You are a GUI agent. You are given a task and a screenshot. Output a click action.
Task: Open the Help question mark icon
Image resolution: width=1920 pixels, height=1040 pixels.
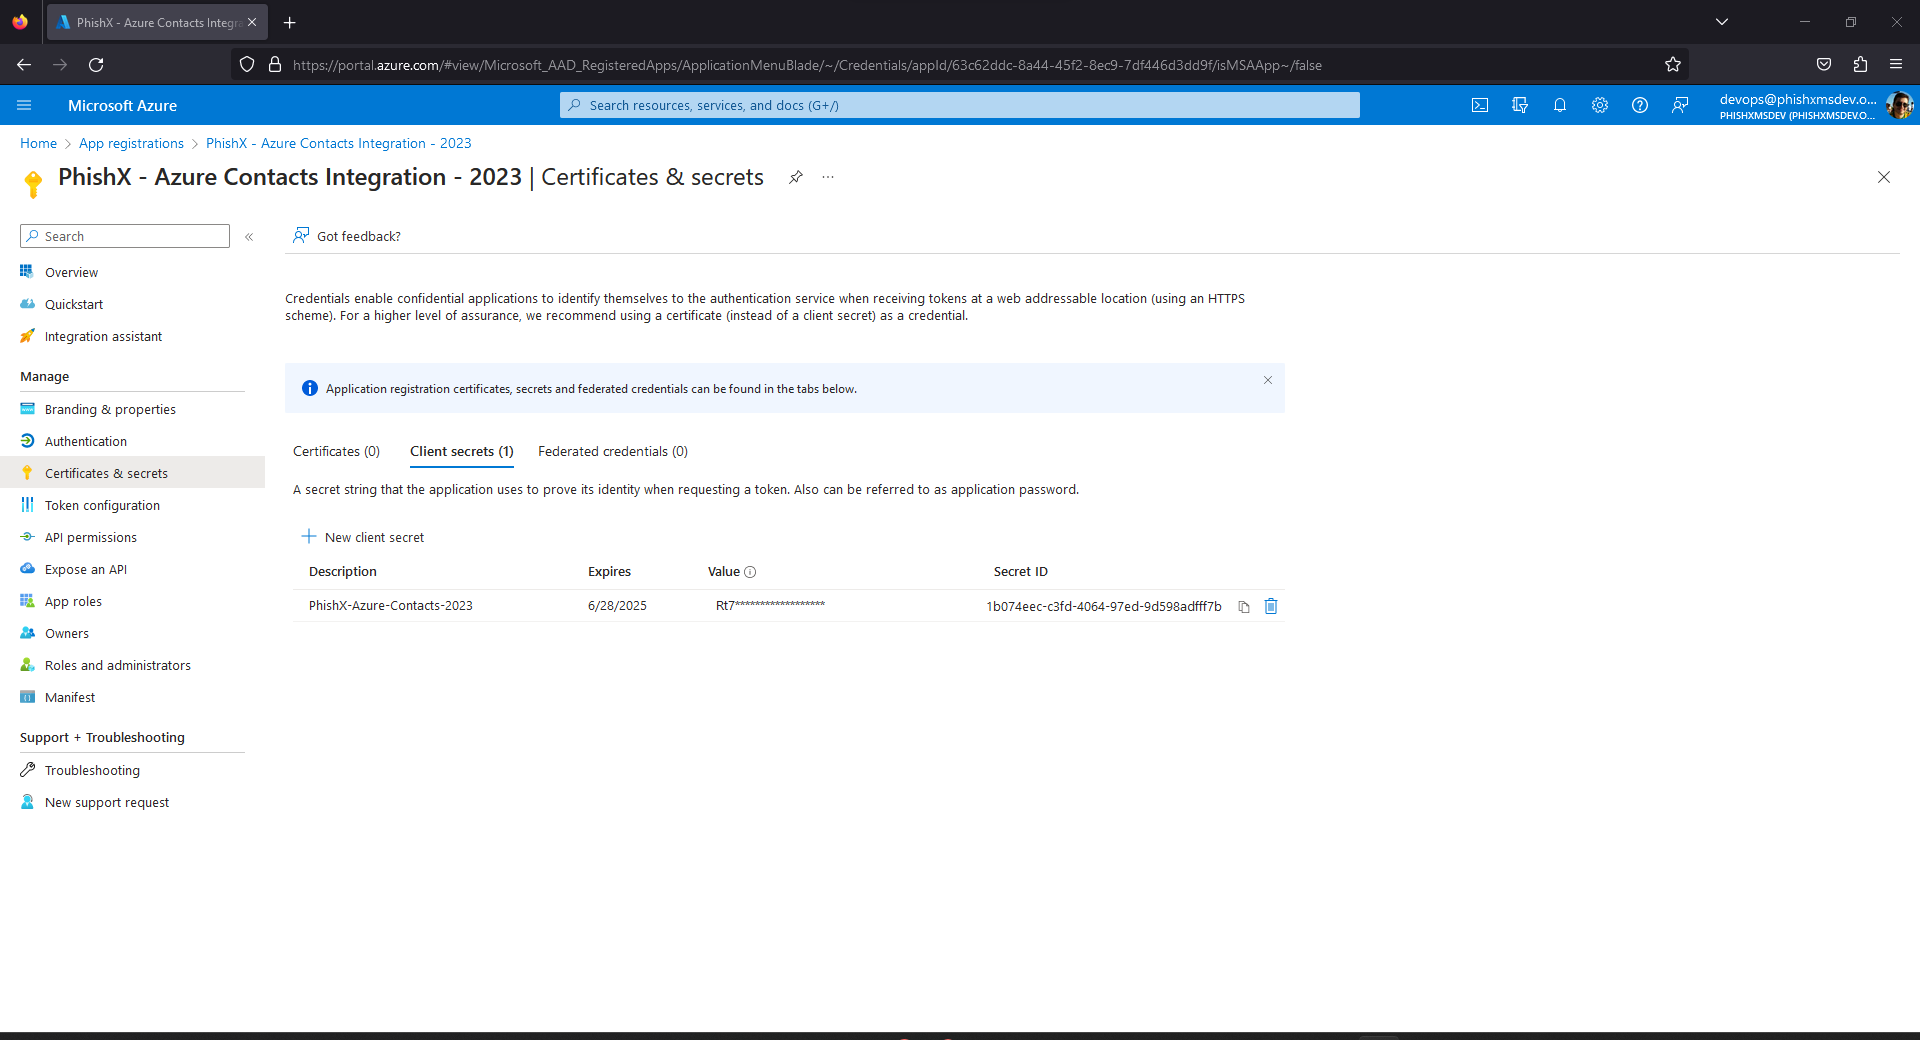pyautogui.click(x=1640, y=105)
